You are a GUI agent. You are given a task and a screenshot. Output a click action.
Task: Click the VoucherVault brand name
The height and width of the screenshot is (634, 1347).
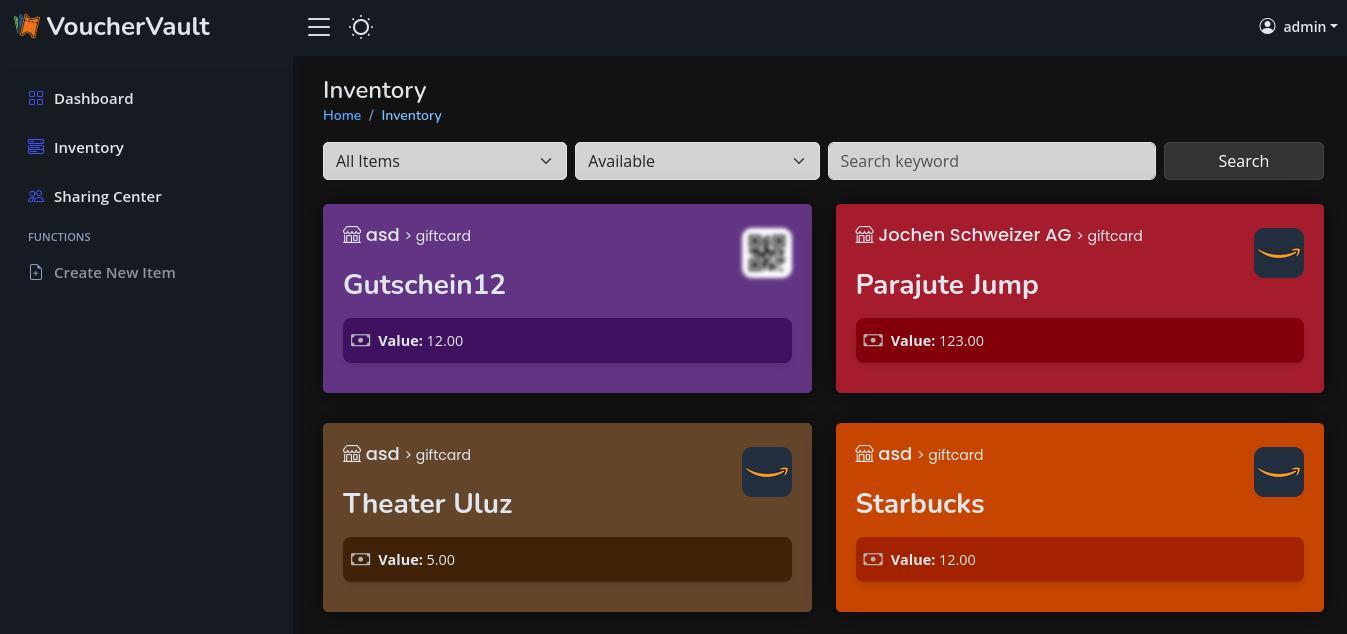coord(128,27)
